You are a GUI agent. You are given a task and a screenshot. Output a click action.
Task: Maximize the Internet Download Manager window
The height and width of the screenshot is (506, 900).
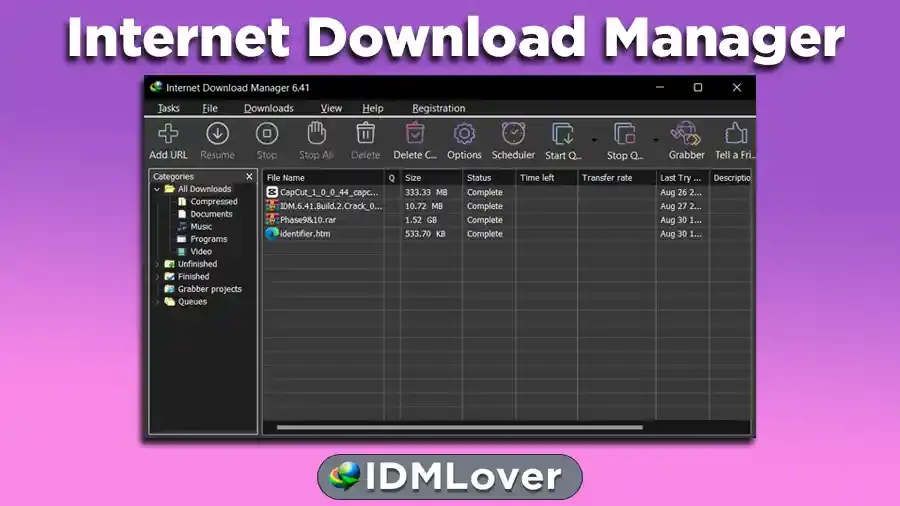(698, 87)
